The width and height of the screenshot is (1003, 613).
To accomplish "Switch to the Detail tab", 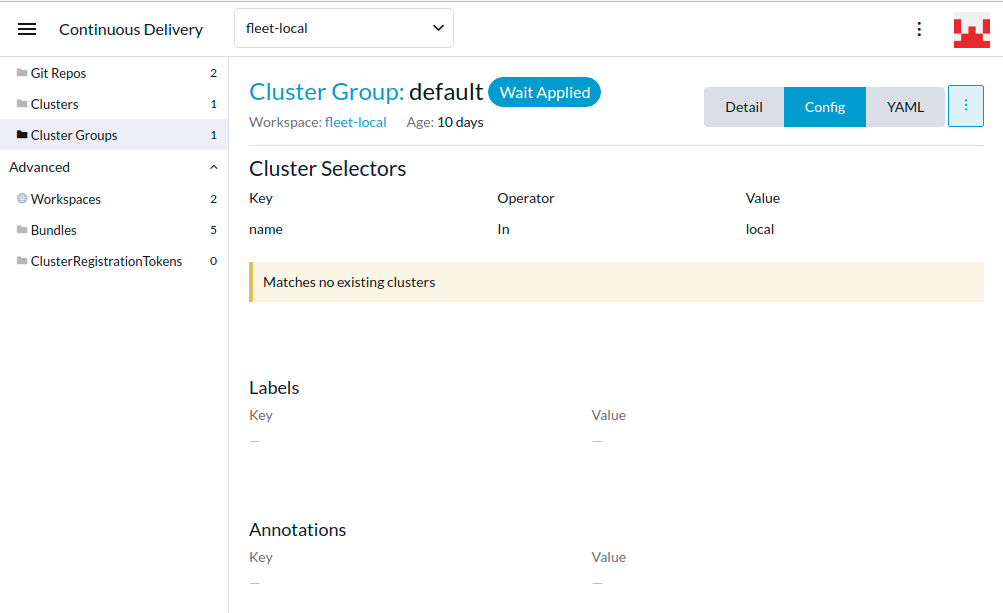I will pos(744,106).
